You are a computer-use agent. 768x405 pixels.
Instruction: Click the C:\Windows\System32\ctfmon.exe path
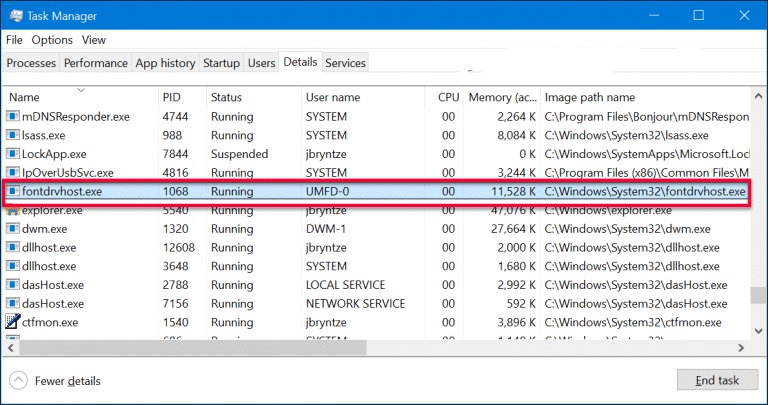[x=633, y=322]
